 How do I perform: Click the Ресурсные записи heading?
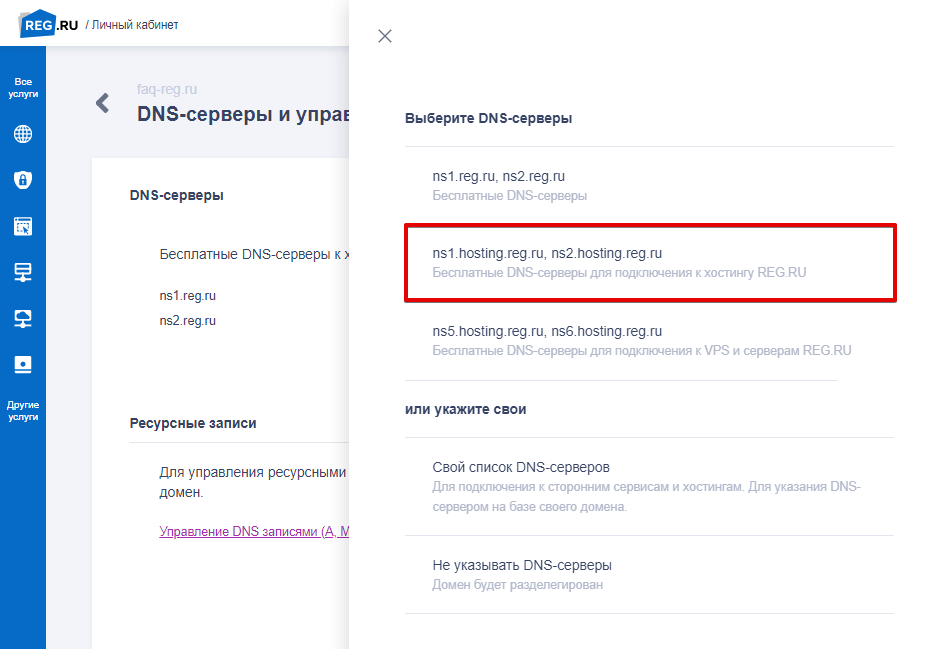(193, 423)
